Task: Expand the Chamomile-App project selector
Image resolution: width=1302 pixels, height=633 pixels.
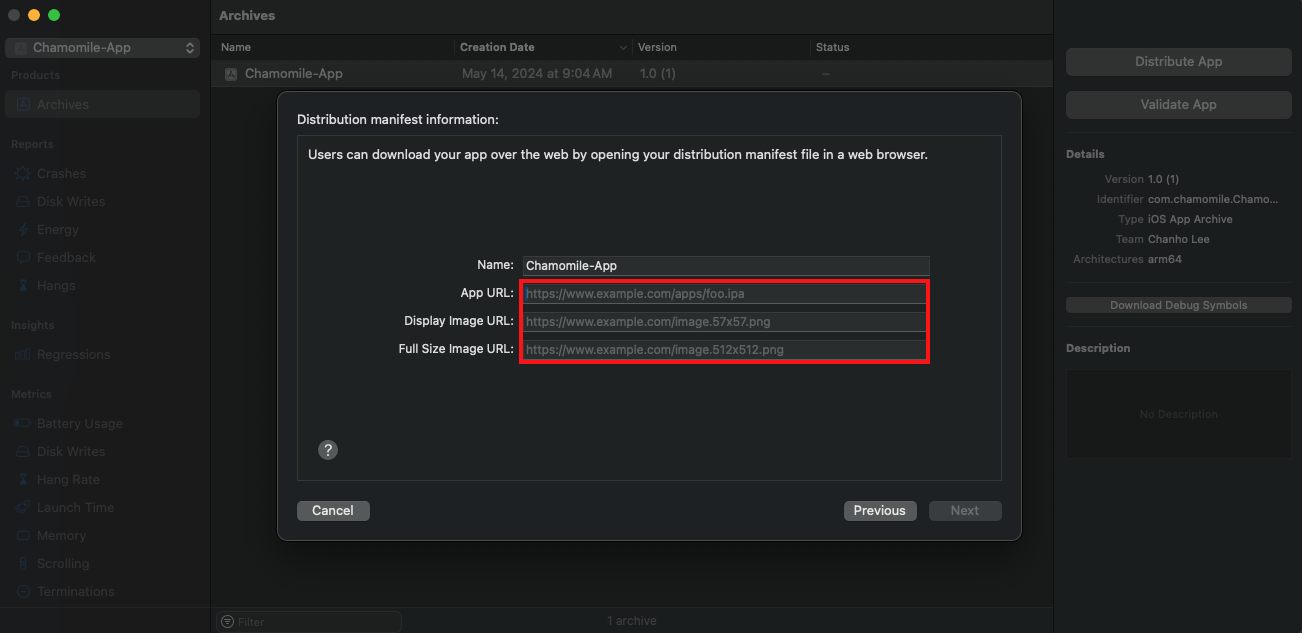Action: click(x=102, y=48)
